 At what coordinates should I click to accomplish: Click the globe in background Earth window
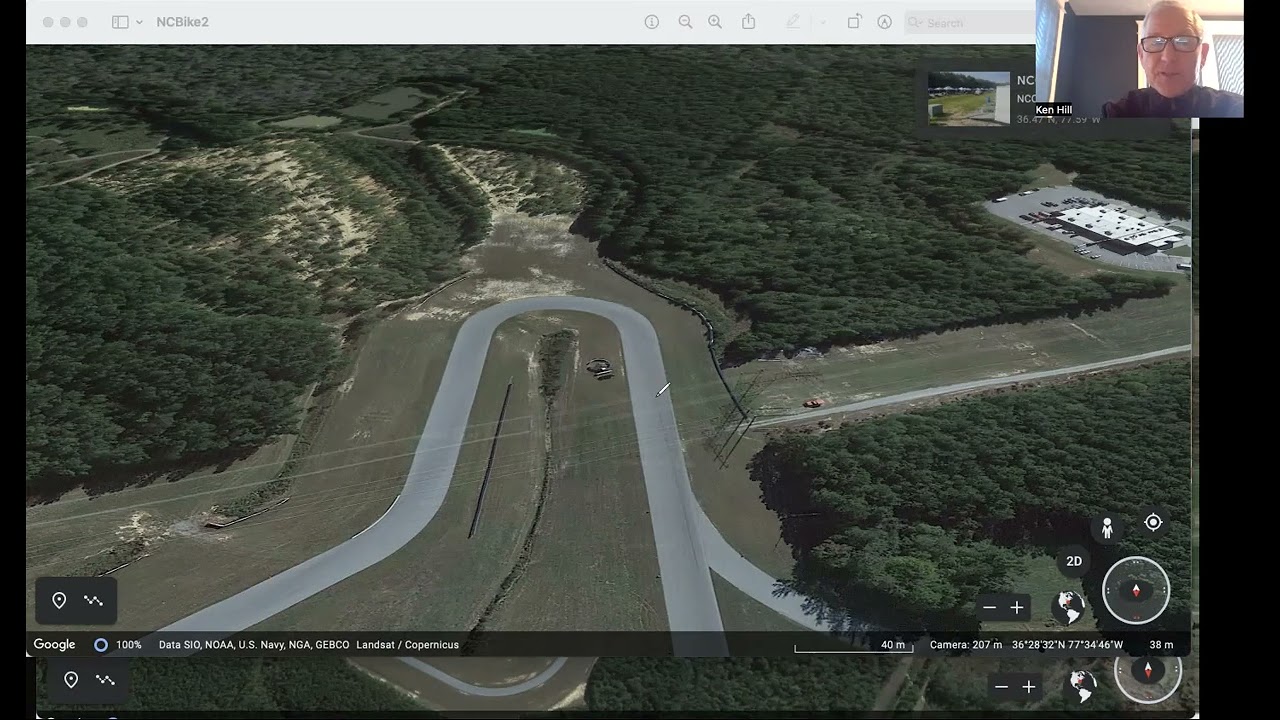[x=1082, y=685]
